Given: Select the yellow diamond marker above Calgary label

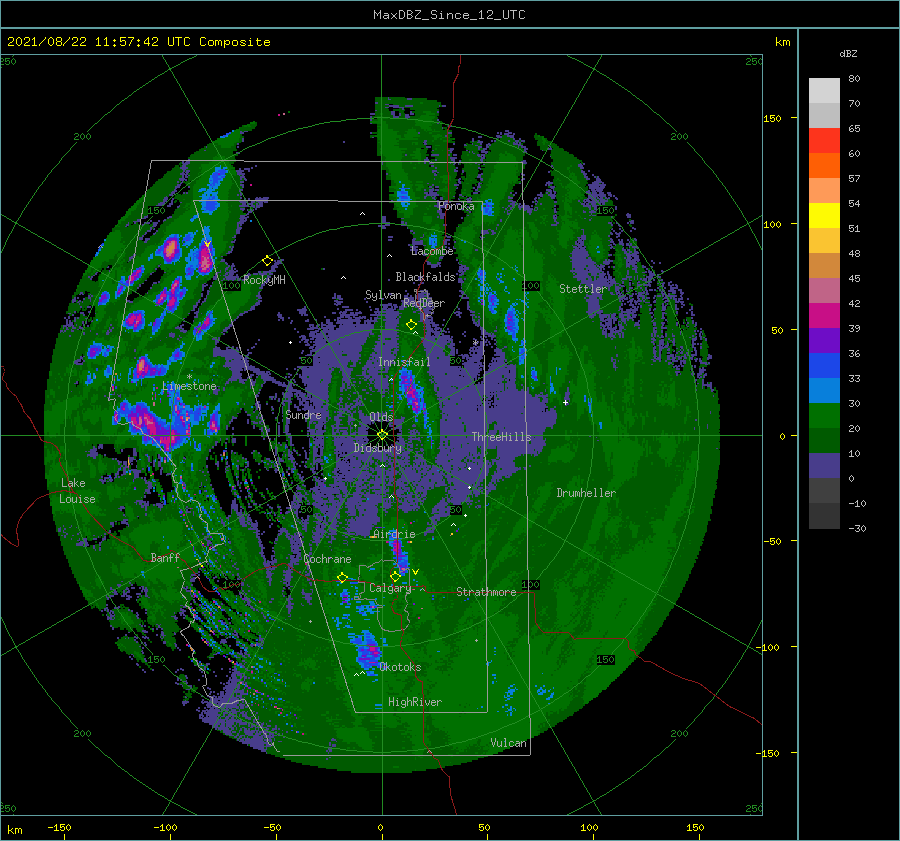Looking at the screenshot, I should (395, 576).
